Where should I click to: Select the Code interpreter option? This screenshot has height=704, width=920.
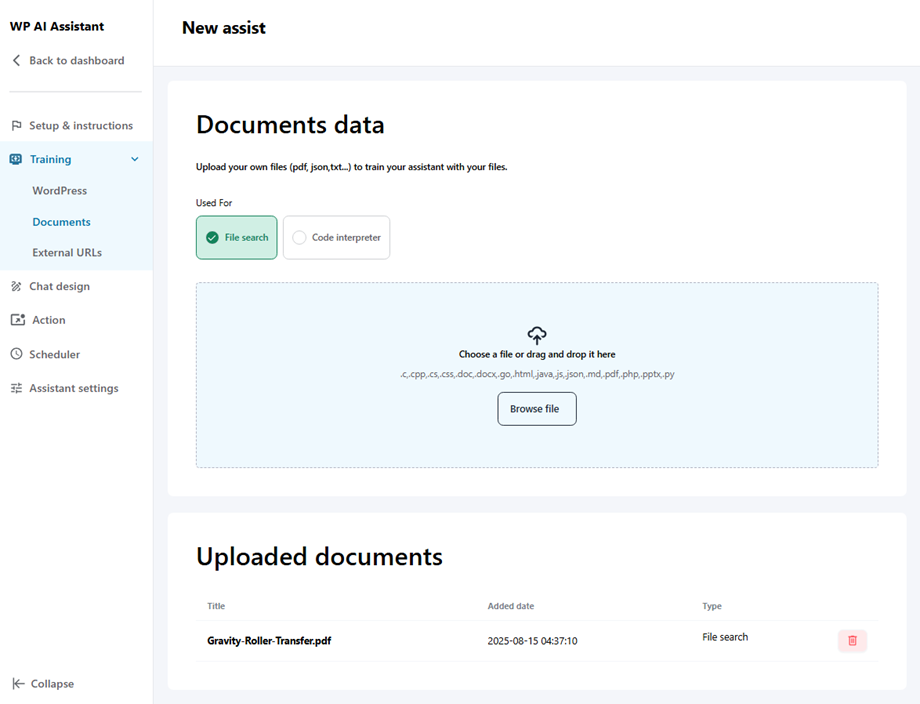point(336,238)
